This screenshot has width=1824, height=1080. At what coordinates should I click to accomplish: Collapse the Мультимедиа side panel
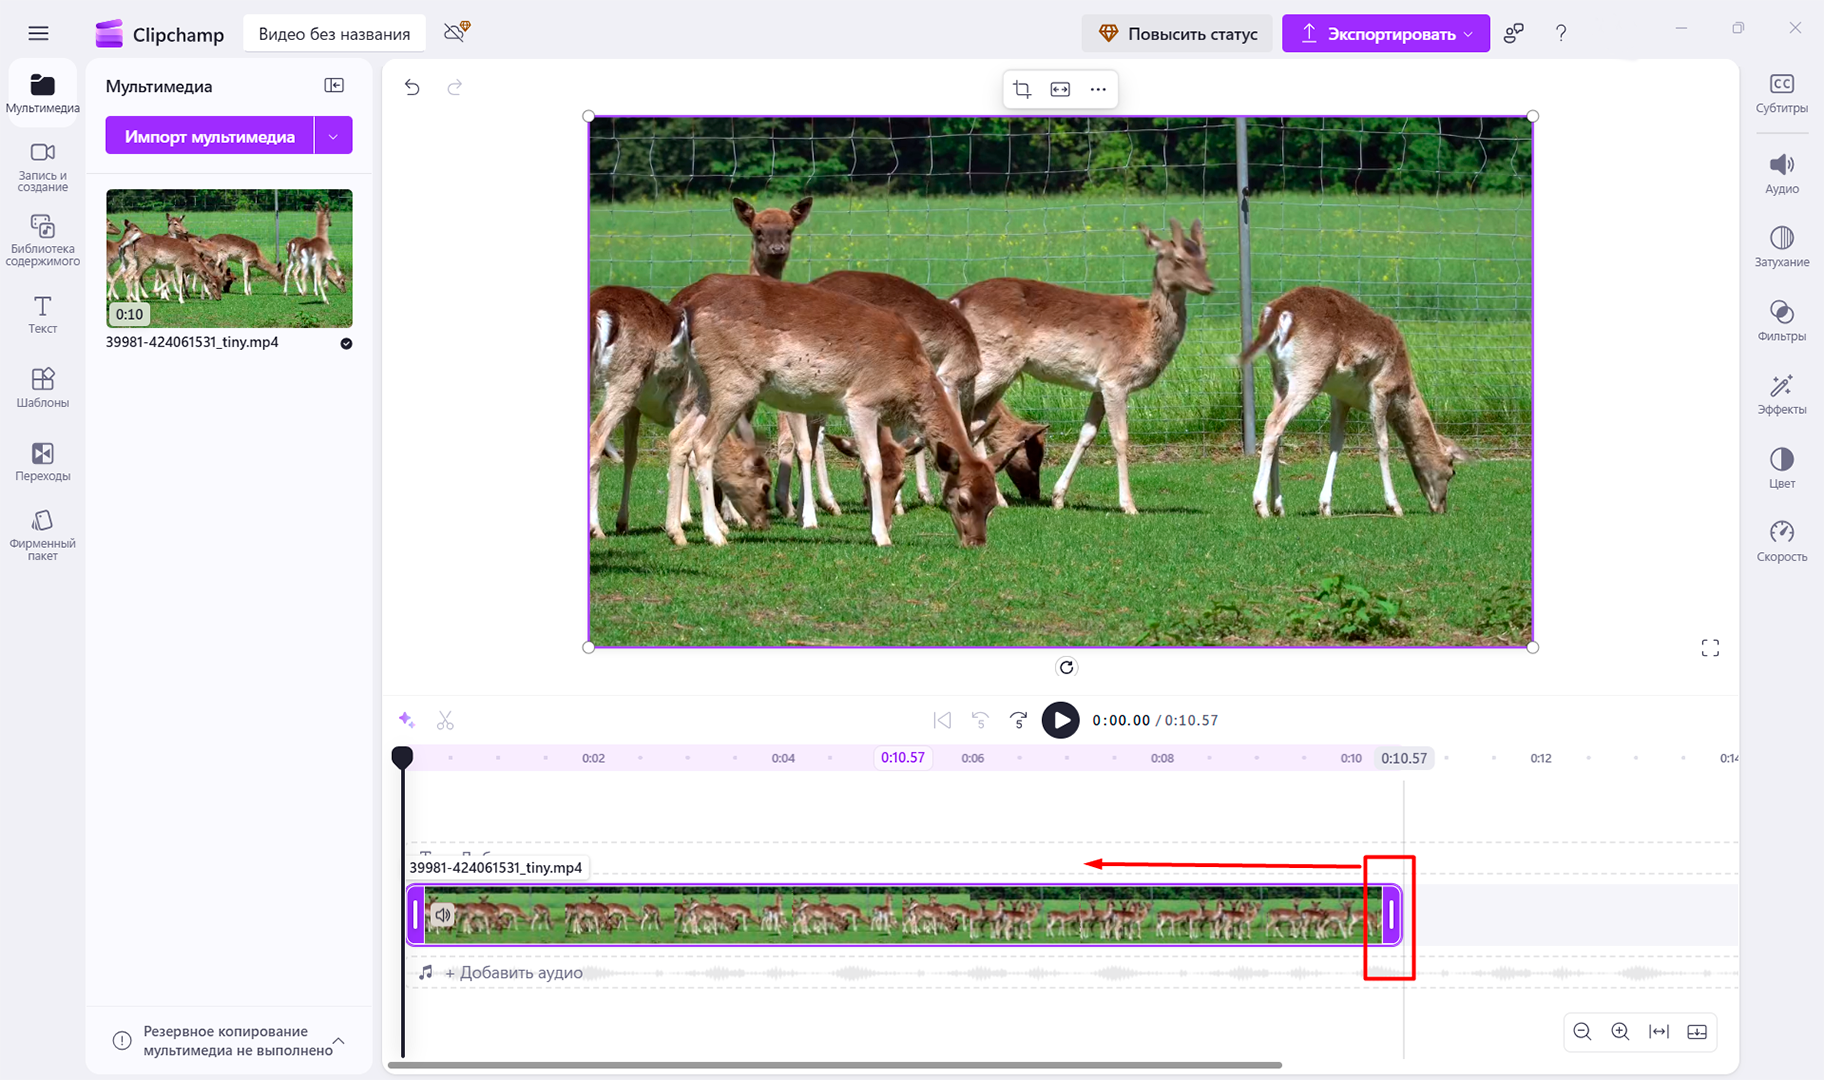(x=334, y=85)
